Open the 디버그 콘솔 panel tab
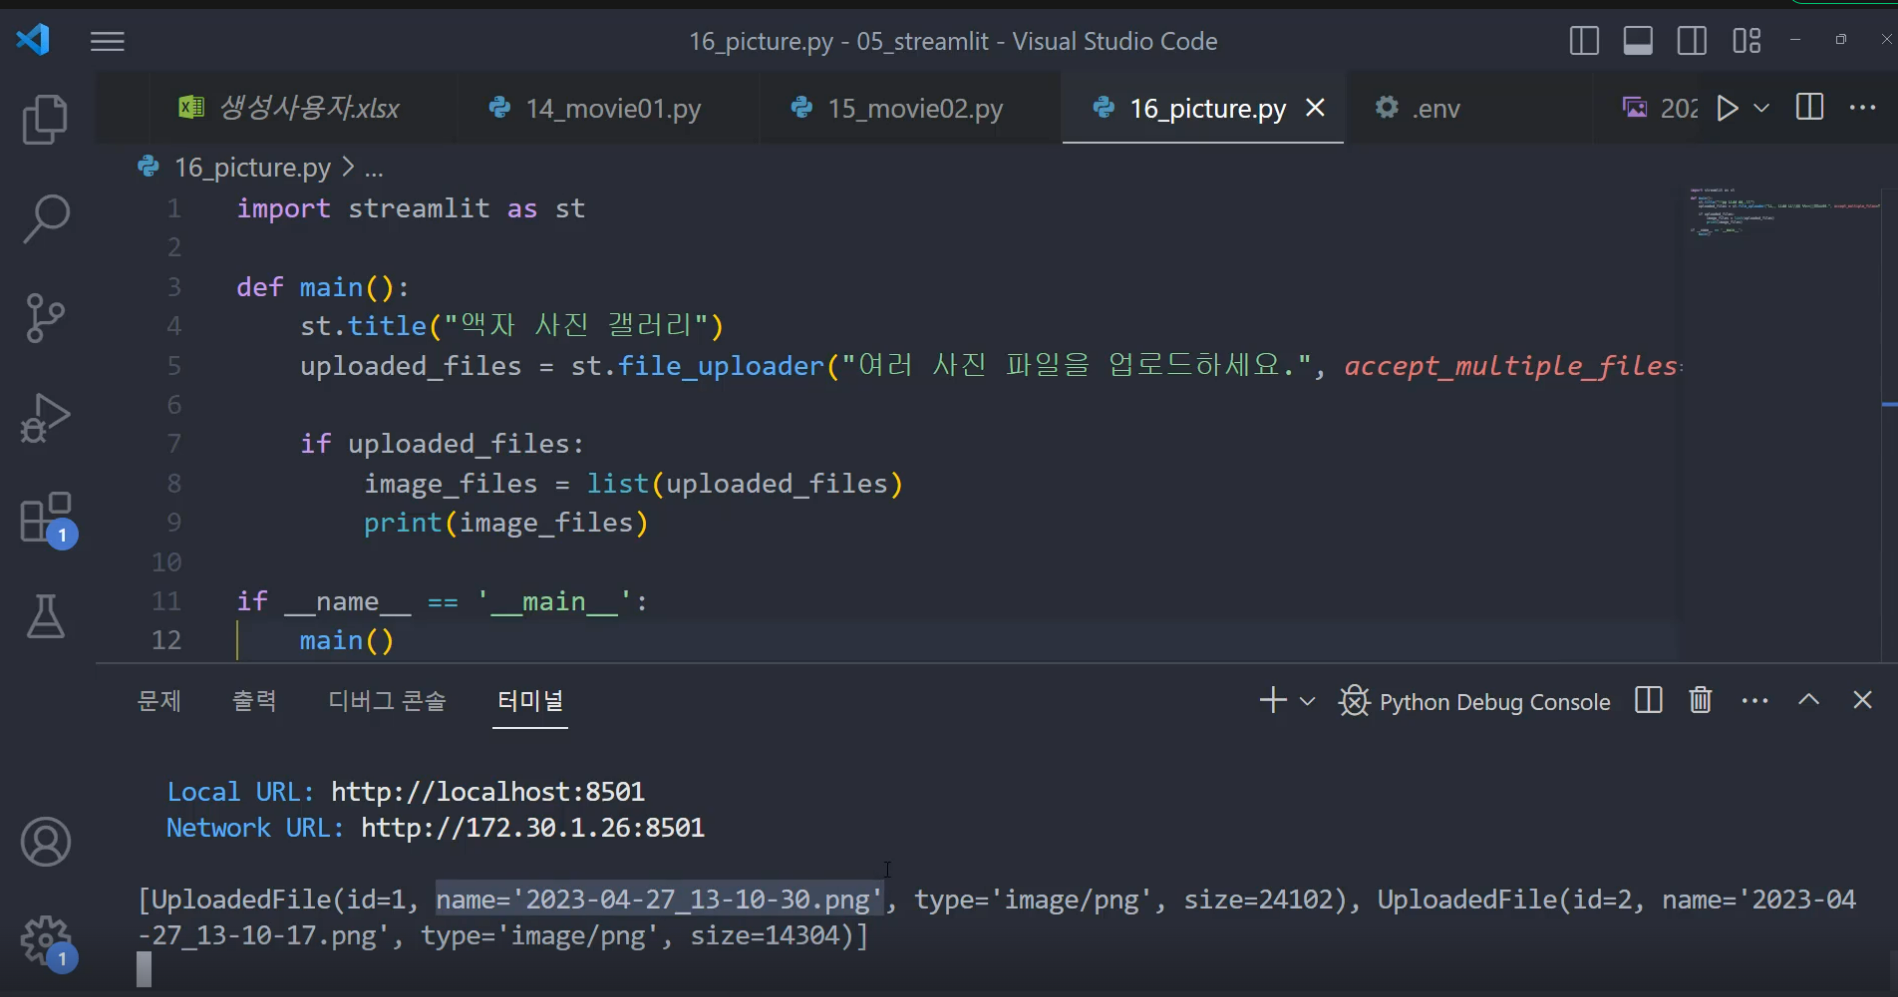The height and width of the screenshot is (997, 1898). pos(387,701)
